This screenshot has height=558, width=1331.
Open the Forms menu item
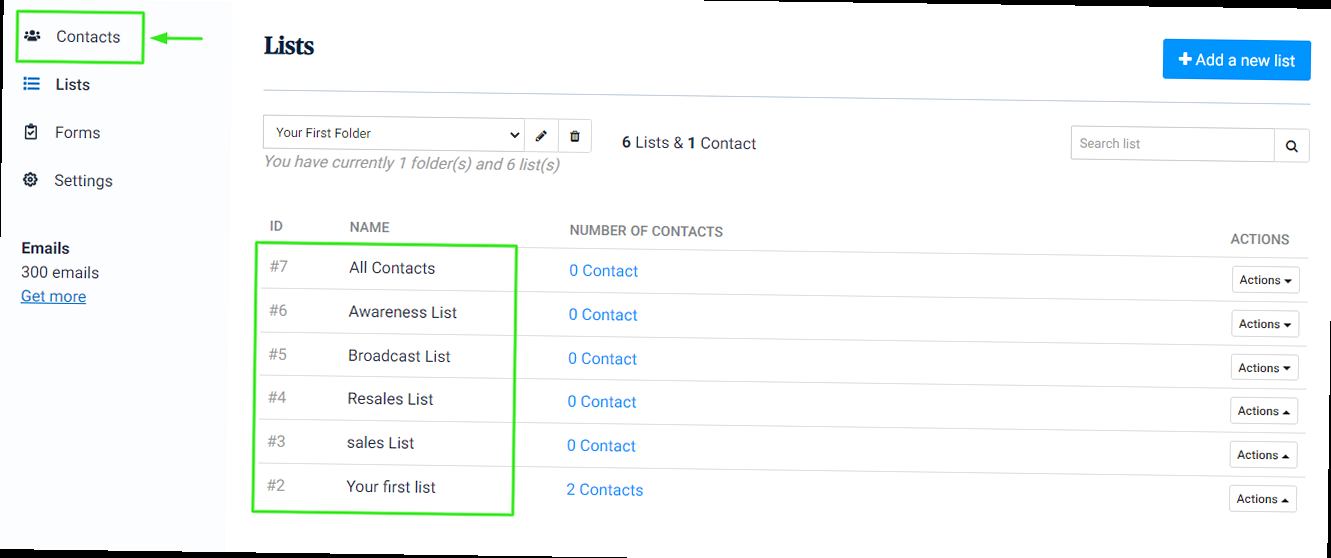tap(77, 133)
